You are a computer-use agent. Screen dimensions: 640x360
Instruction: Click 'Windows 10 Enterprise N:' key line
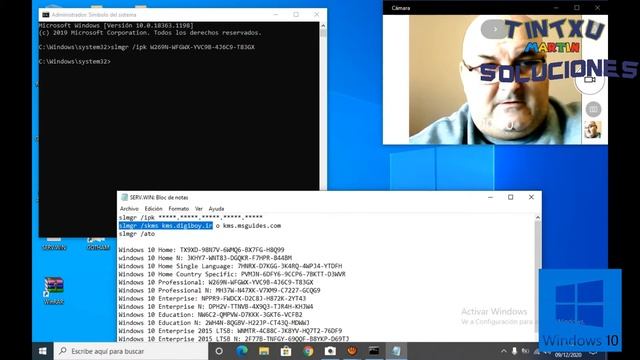pos(216,307)
